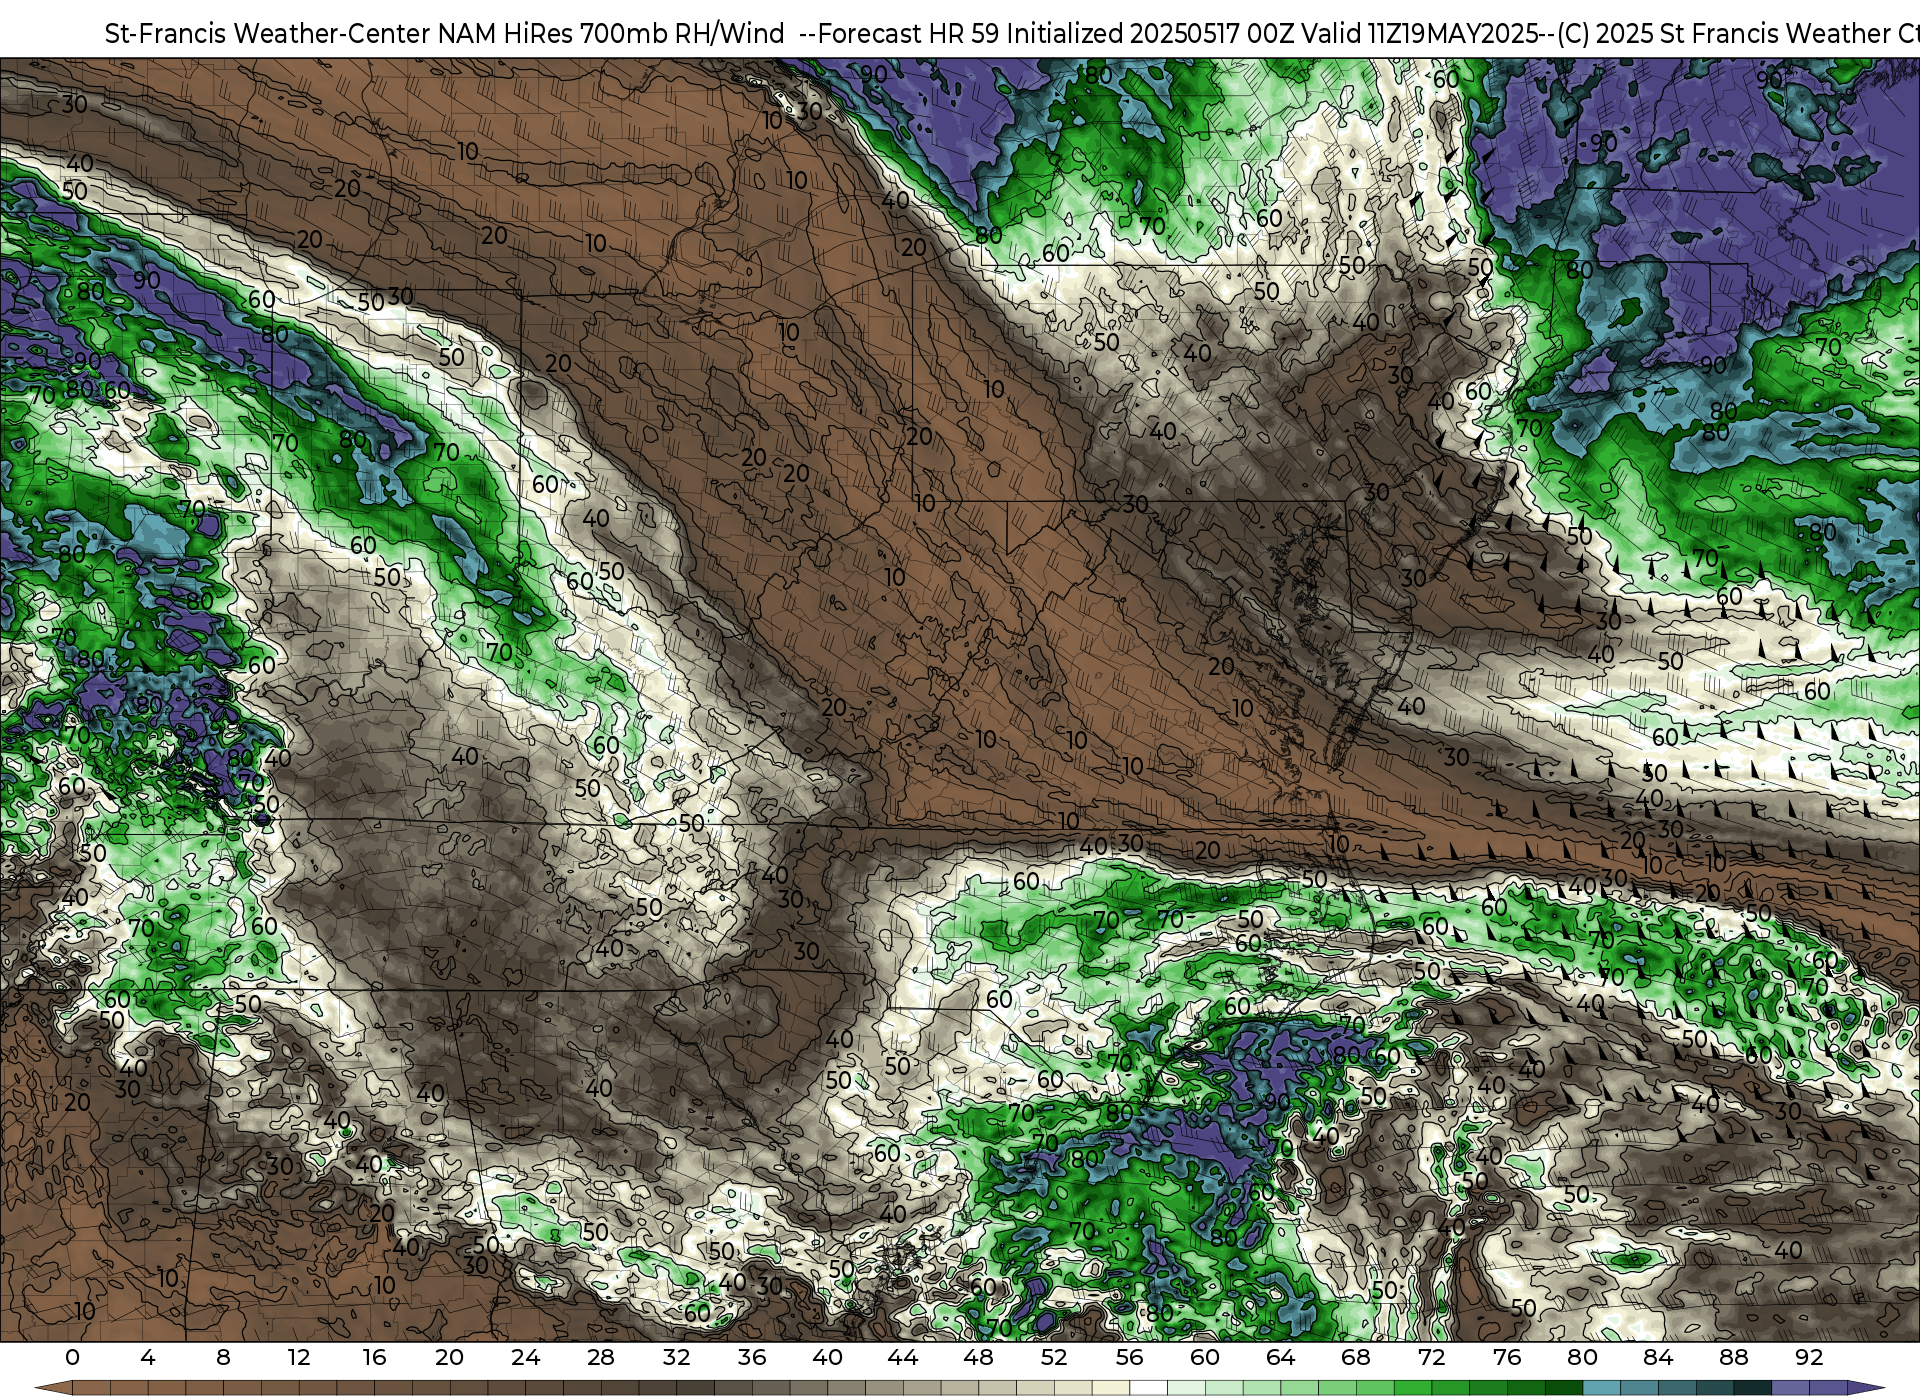Click the colorbar label "64"
Viewport: 1920px width, 1400px height.
click(x=1280, y=1357)
